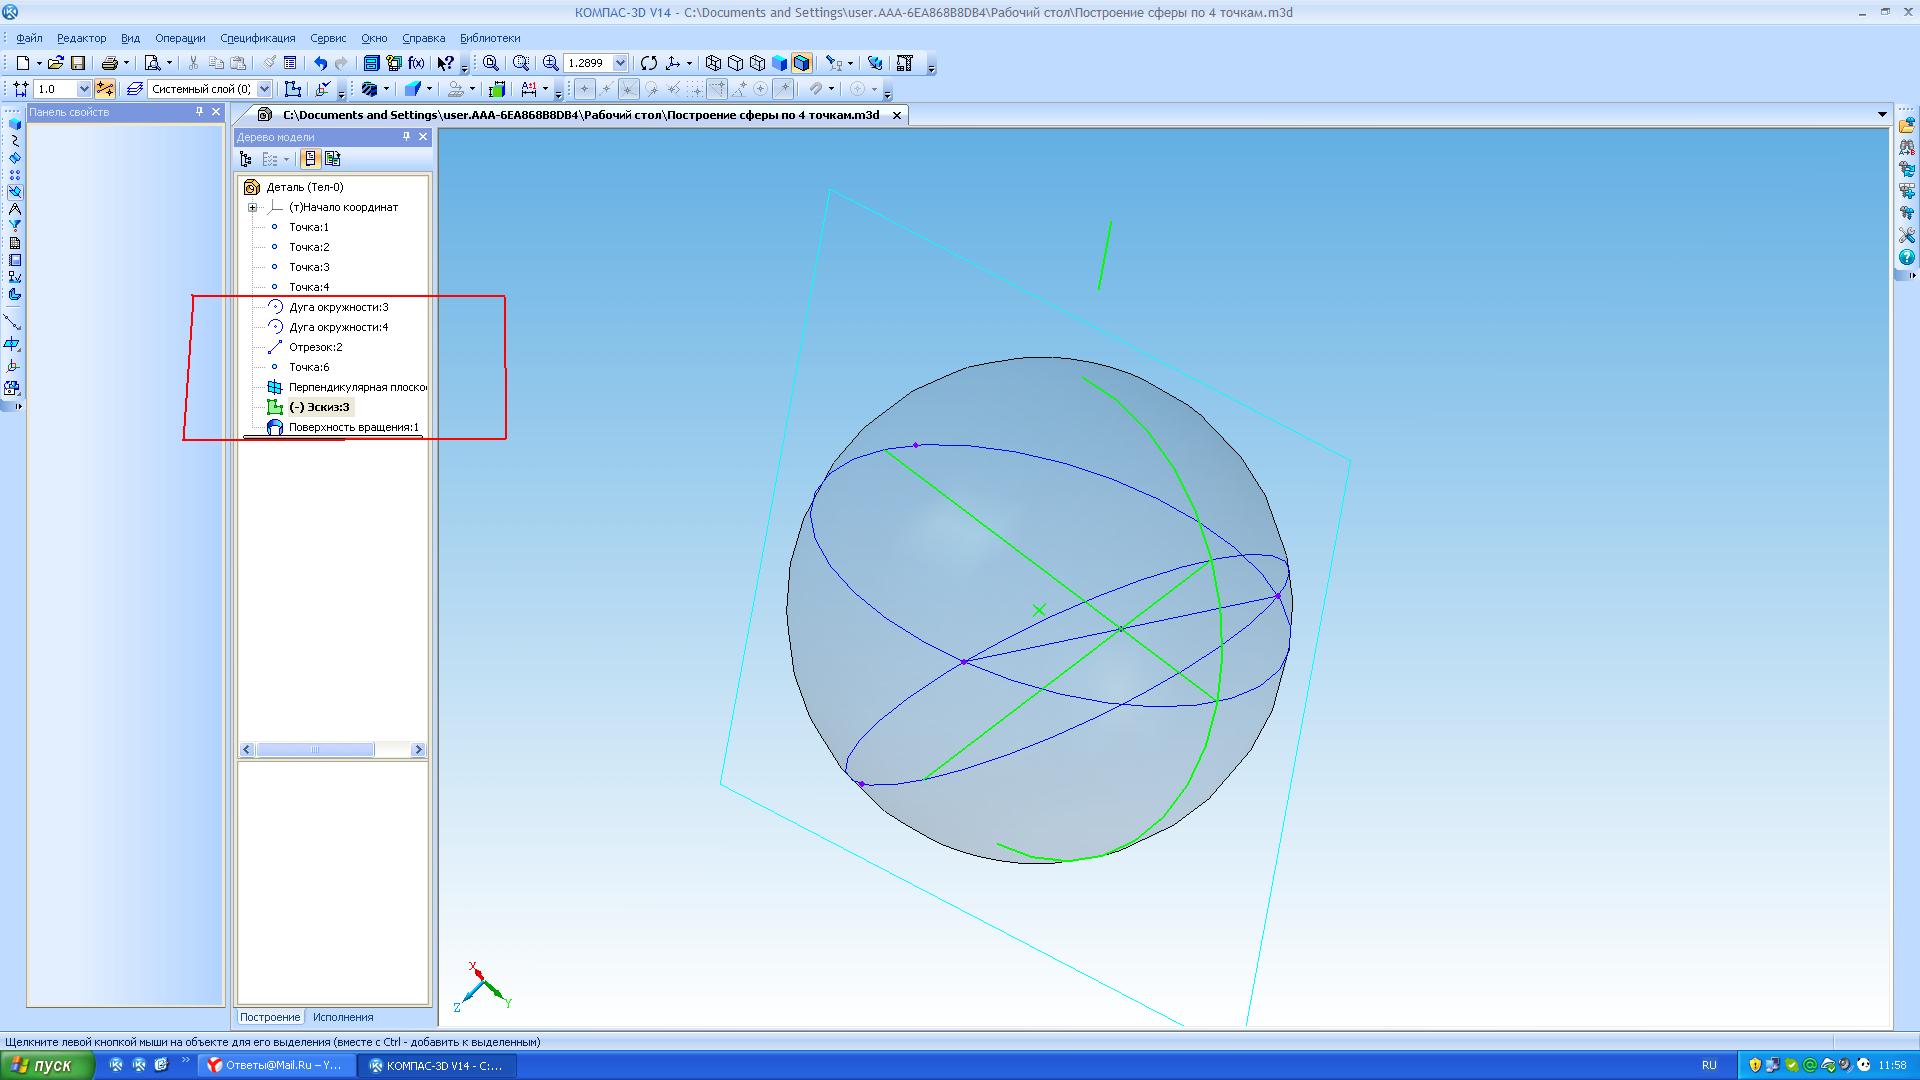1920x1080 pixels.
Task: Open the Сервис menu
Action: 328,38
